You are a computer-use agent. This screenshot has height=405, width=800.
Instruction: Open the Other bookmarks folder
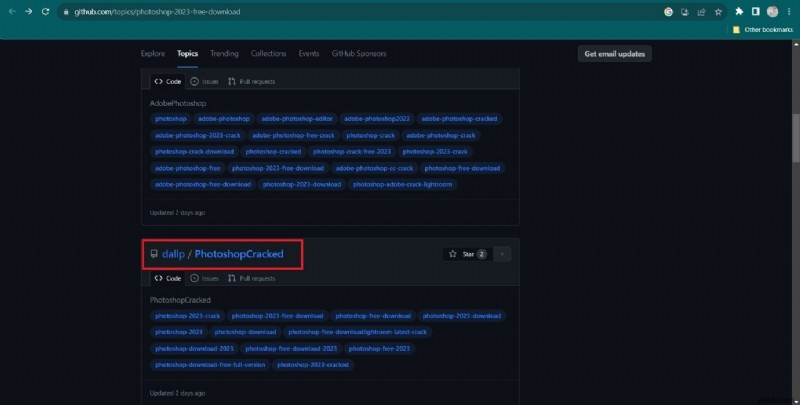point(763,30)
